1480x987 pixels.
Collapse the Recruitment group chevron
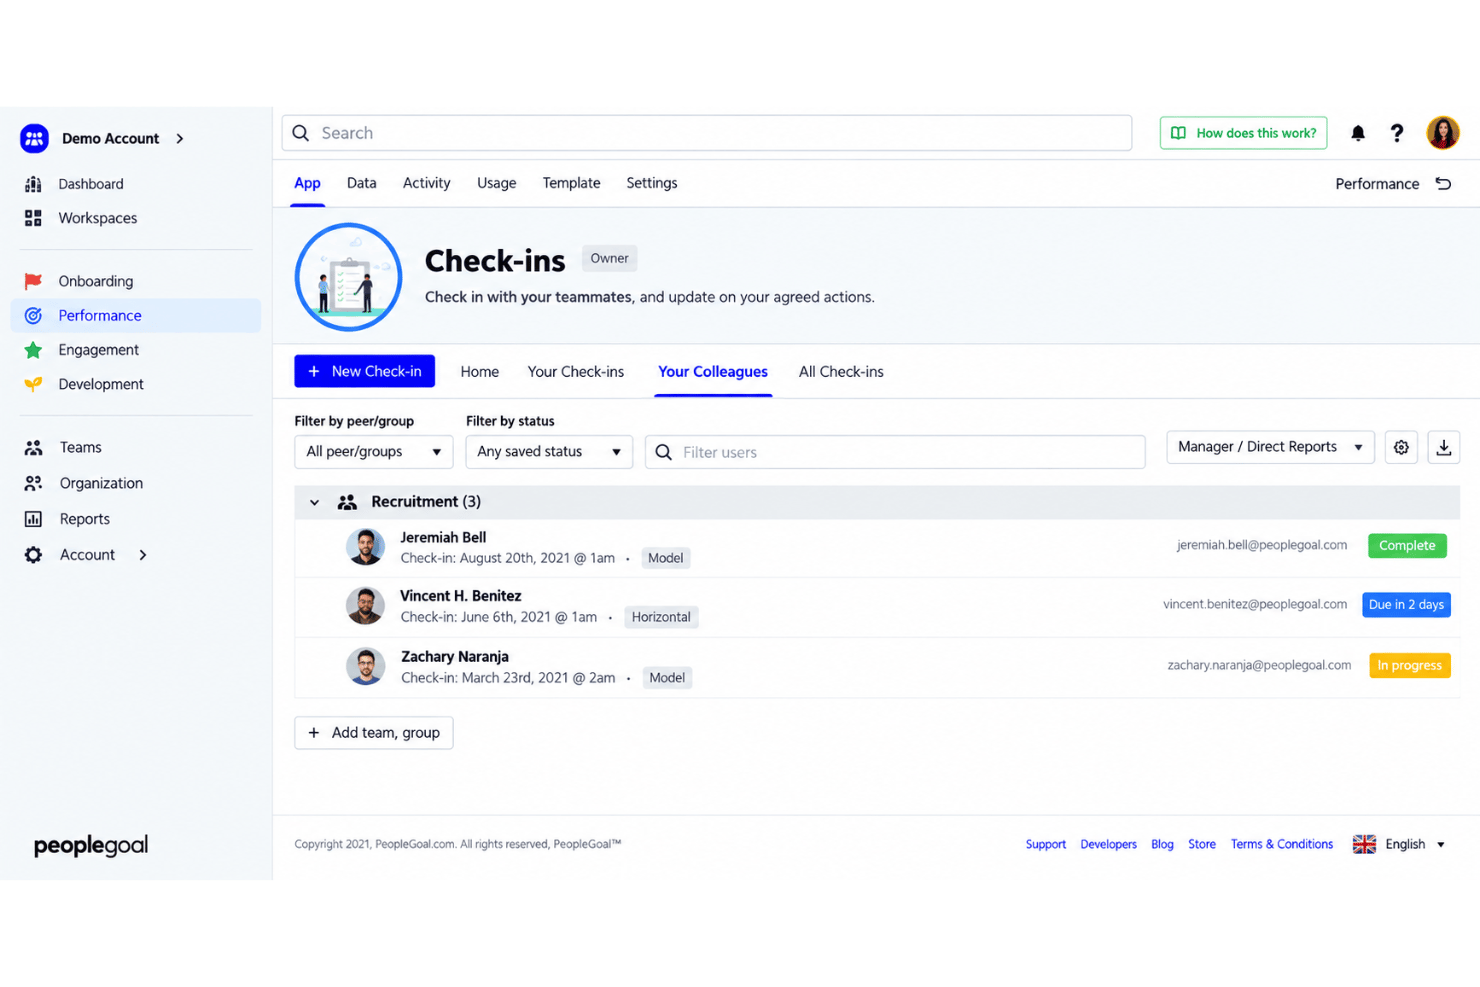tap(314, 502)
